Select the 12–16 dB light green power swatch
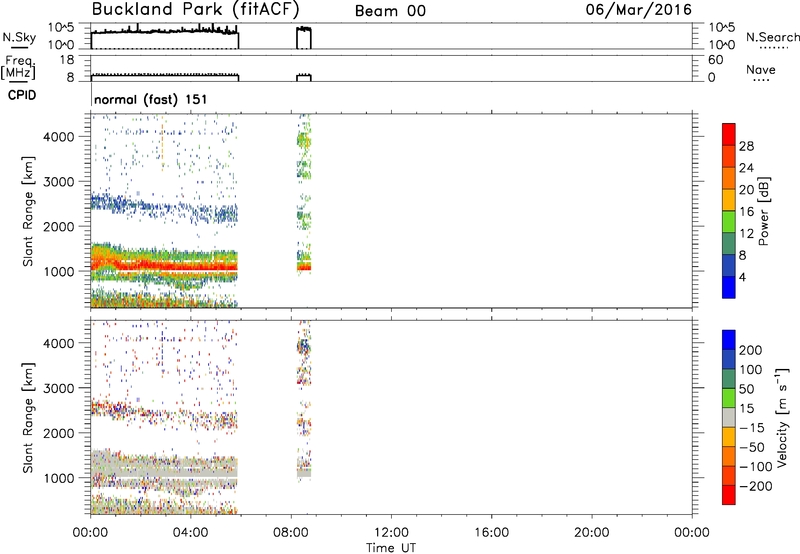The height and width of the screenshot is (554, 800). pos(729,221)
